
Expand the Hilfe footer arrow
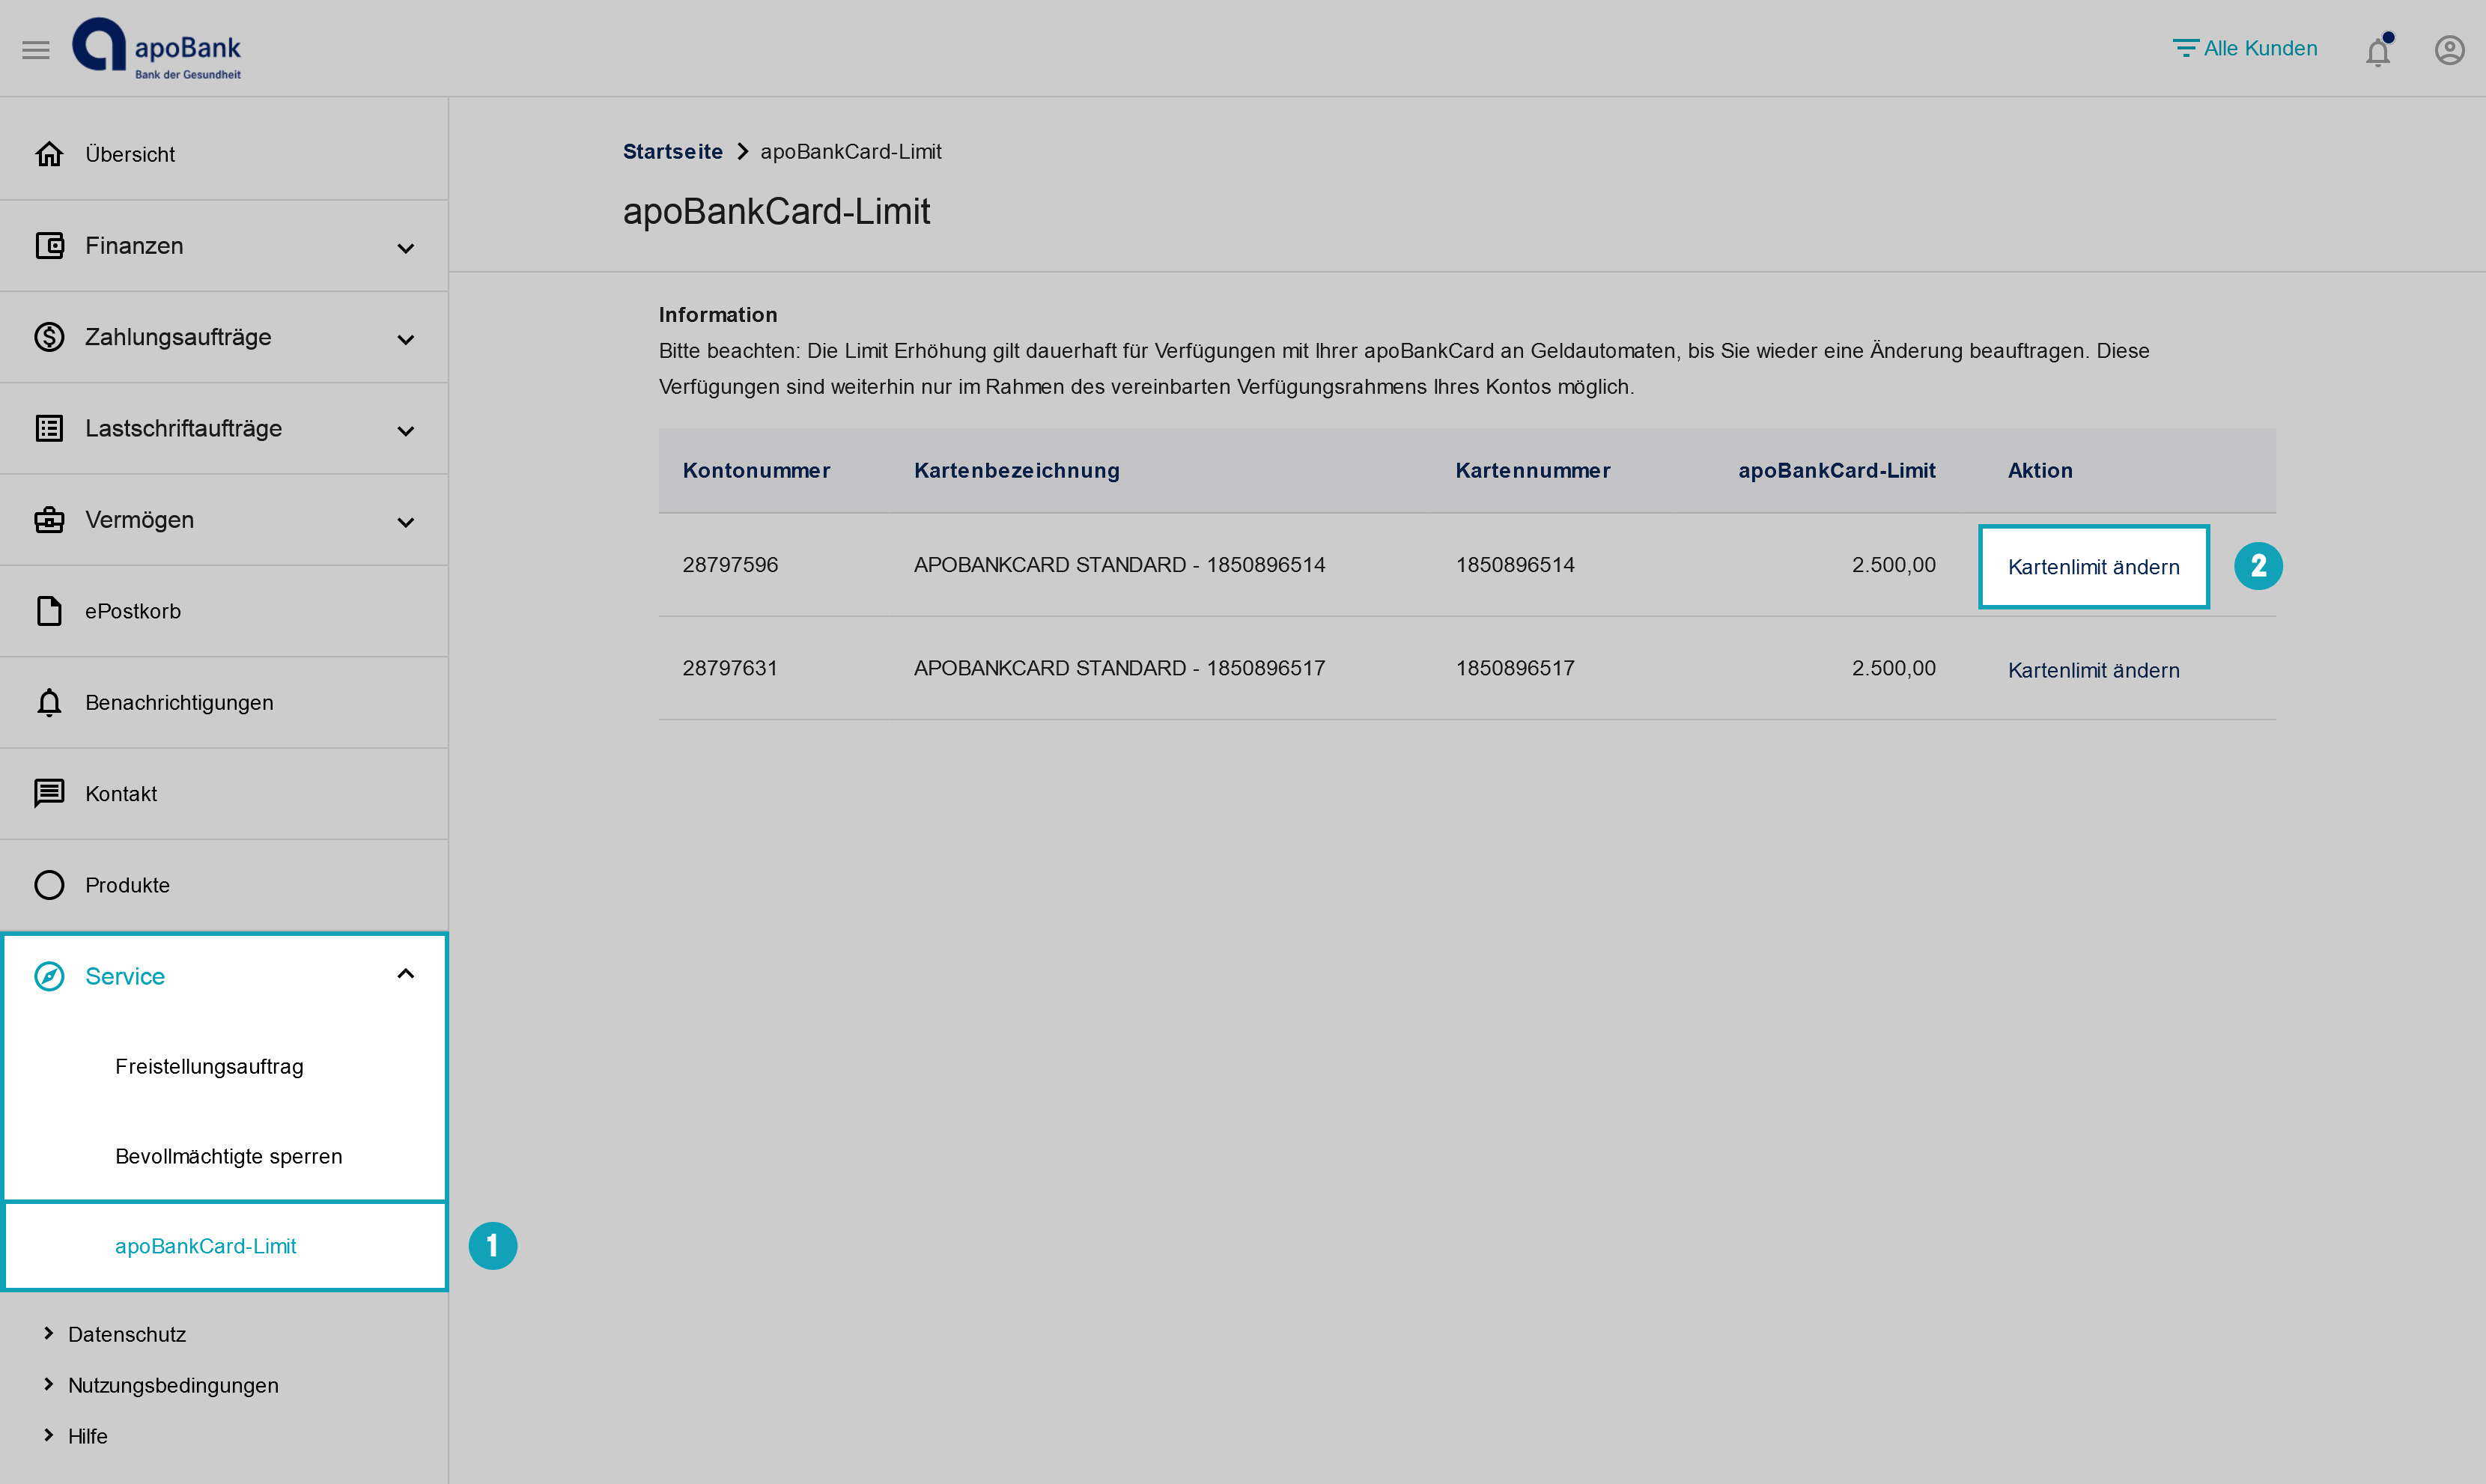point(48,1435)
